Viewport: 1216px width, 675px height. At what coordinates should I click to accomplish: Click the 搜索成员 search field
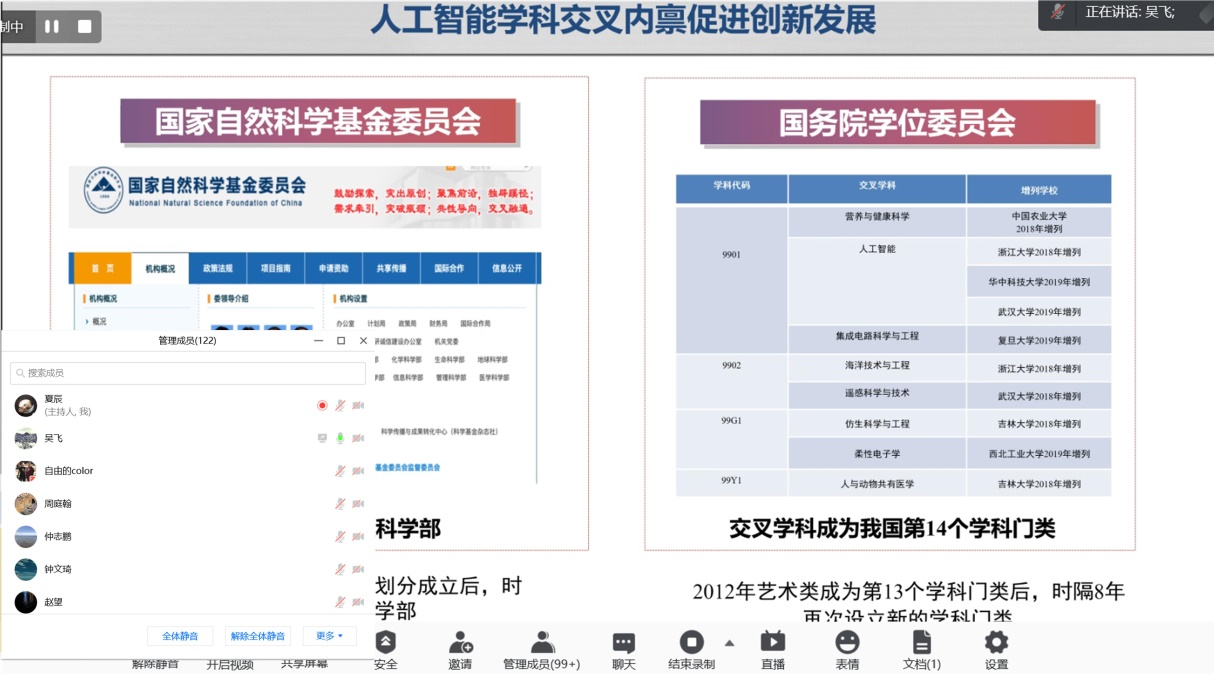[x=188, y=373]
